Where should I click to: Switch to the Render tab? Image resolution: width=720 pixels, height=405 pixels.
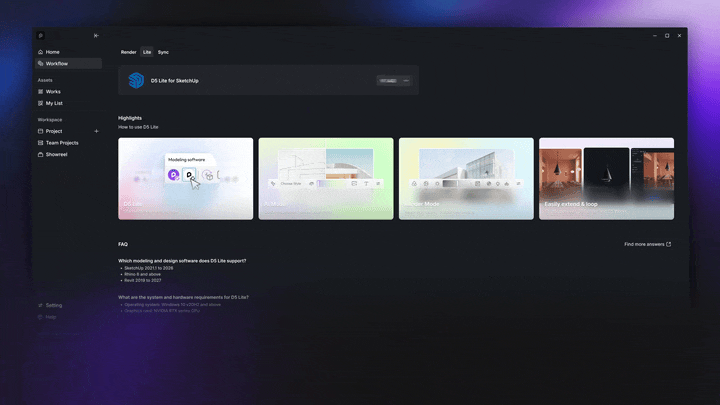tap(129, 52)
